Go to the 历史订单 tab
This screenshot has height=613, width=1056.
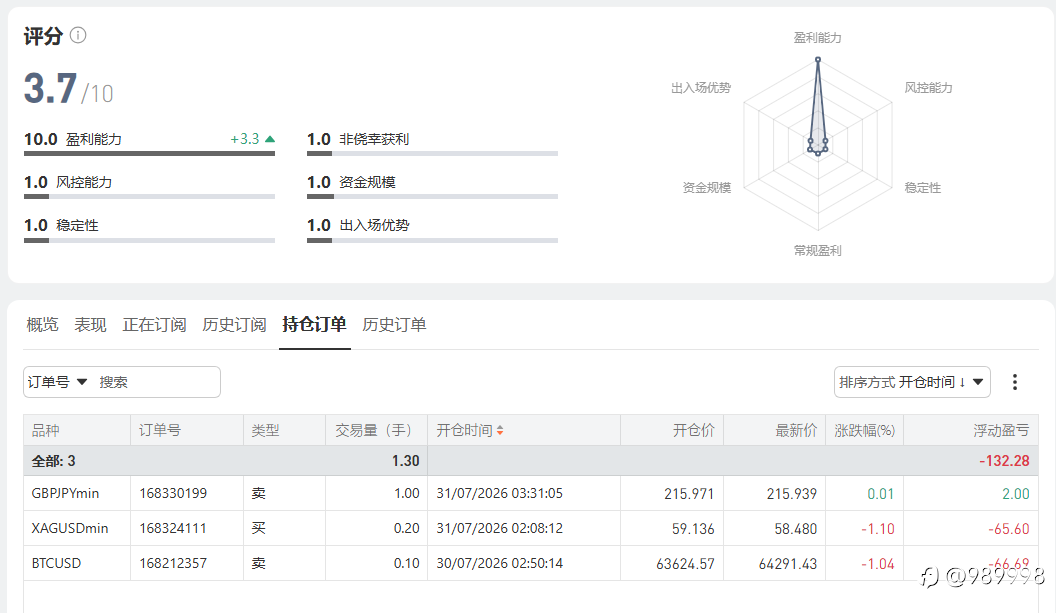coord(394,325)
